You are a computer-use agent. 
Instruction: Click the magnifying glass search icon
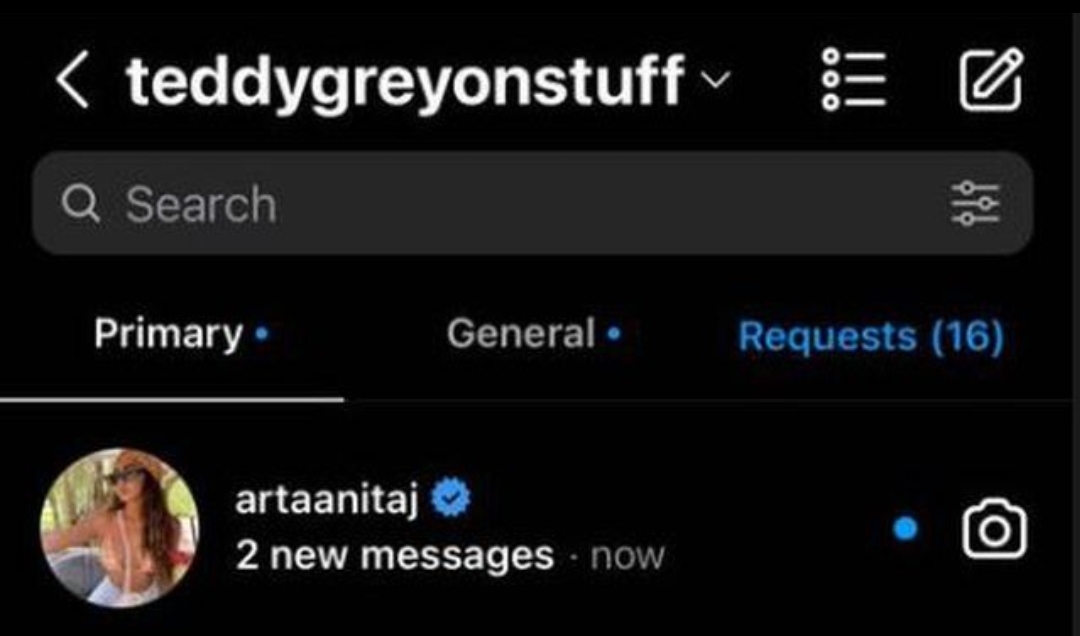coord(81,204)
